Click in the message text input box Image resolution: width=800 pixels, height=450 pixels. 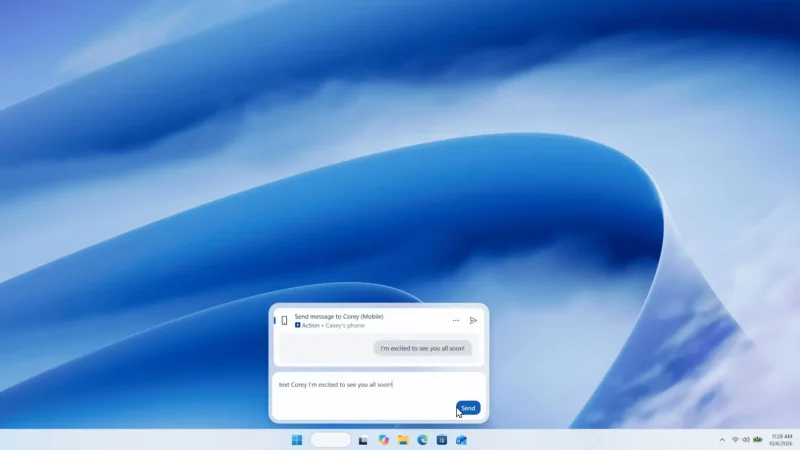[x=379, y=396]
